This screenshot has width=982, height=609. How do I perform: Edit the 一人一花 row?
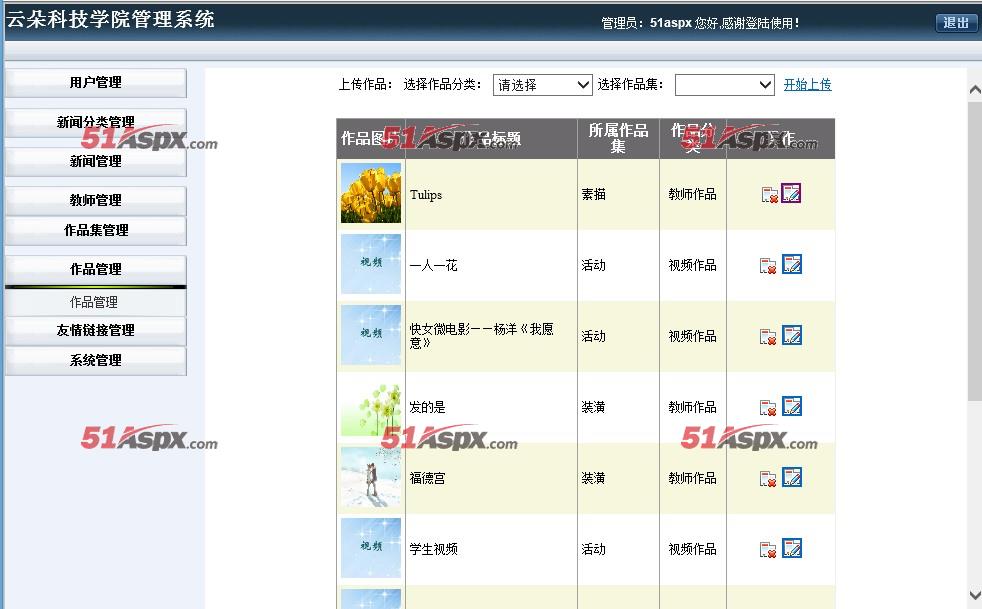792,264
